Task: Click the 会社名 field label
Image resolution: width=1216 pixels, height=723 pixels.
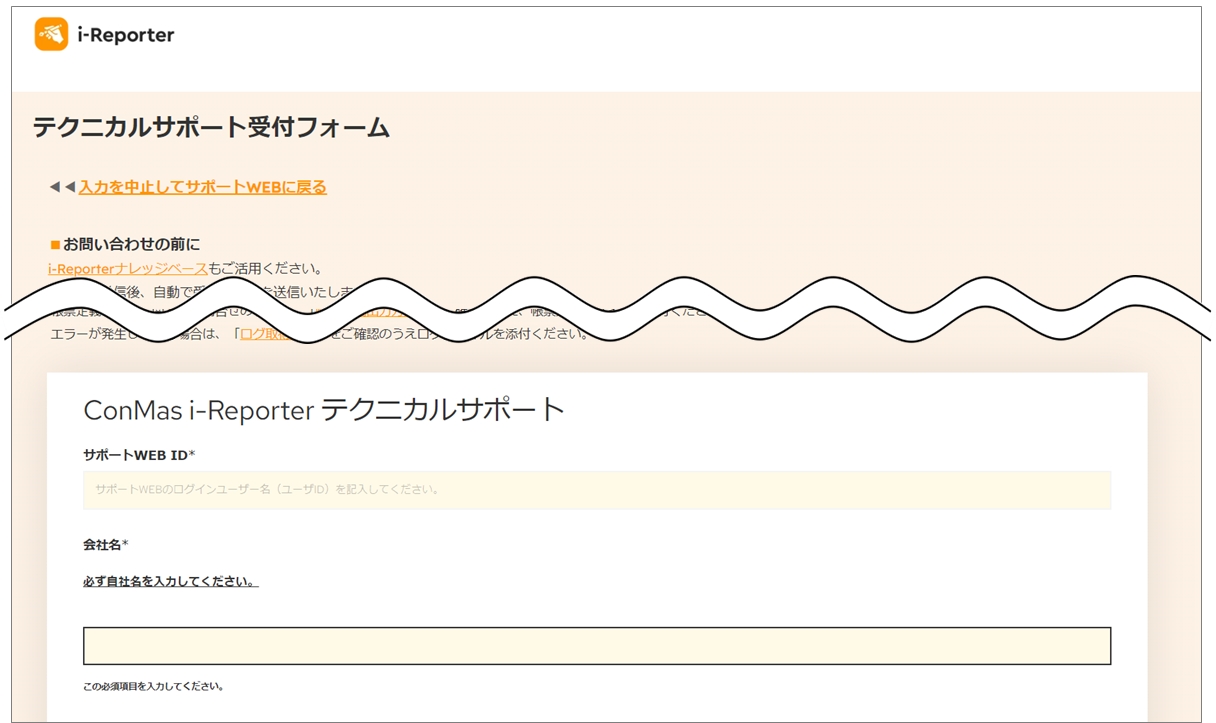Action: click(101, 545)
